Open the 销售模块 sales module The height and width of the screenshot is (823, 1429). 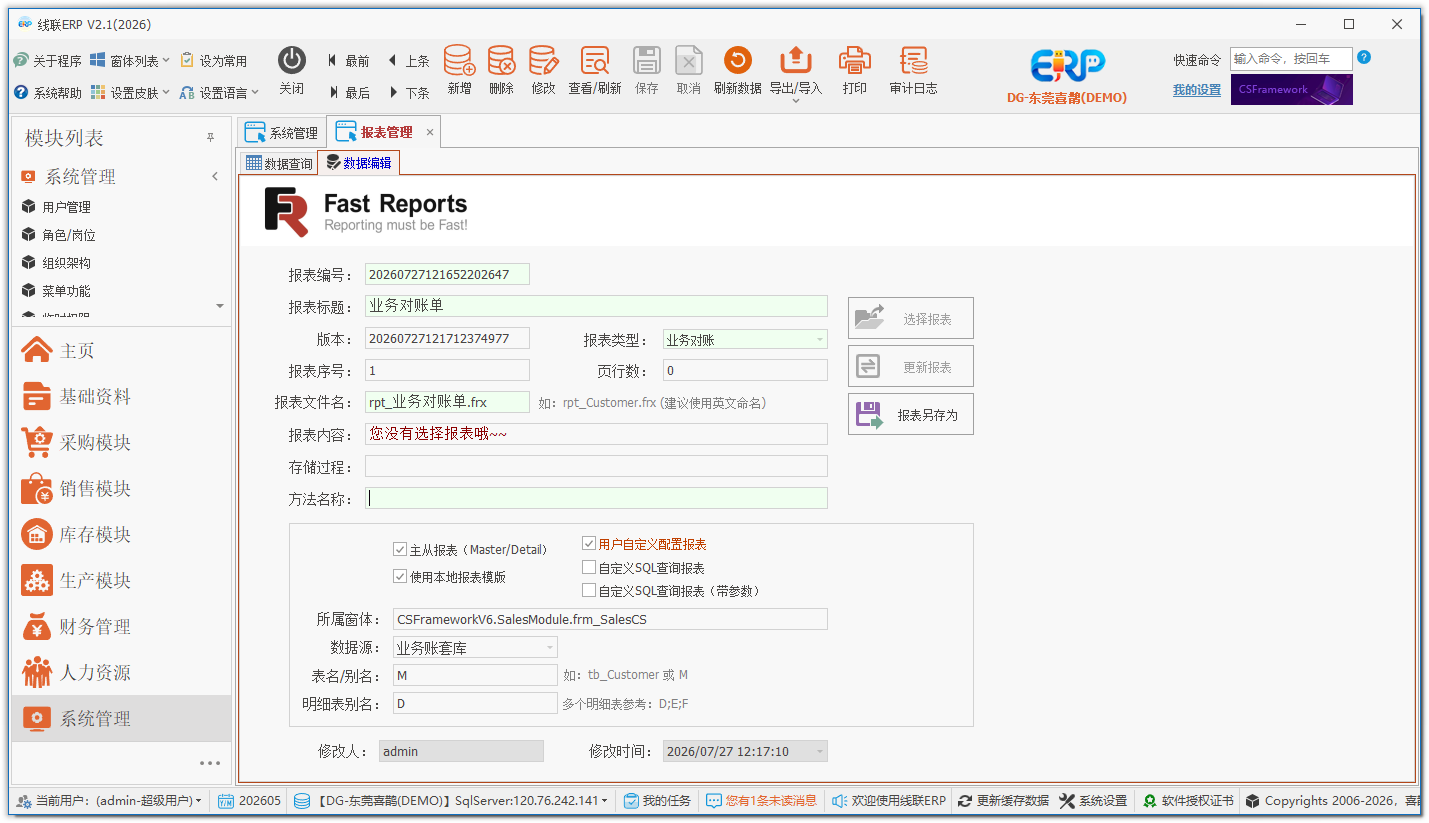point(121,488)
